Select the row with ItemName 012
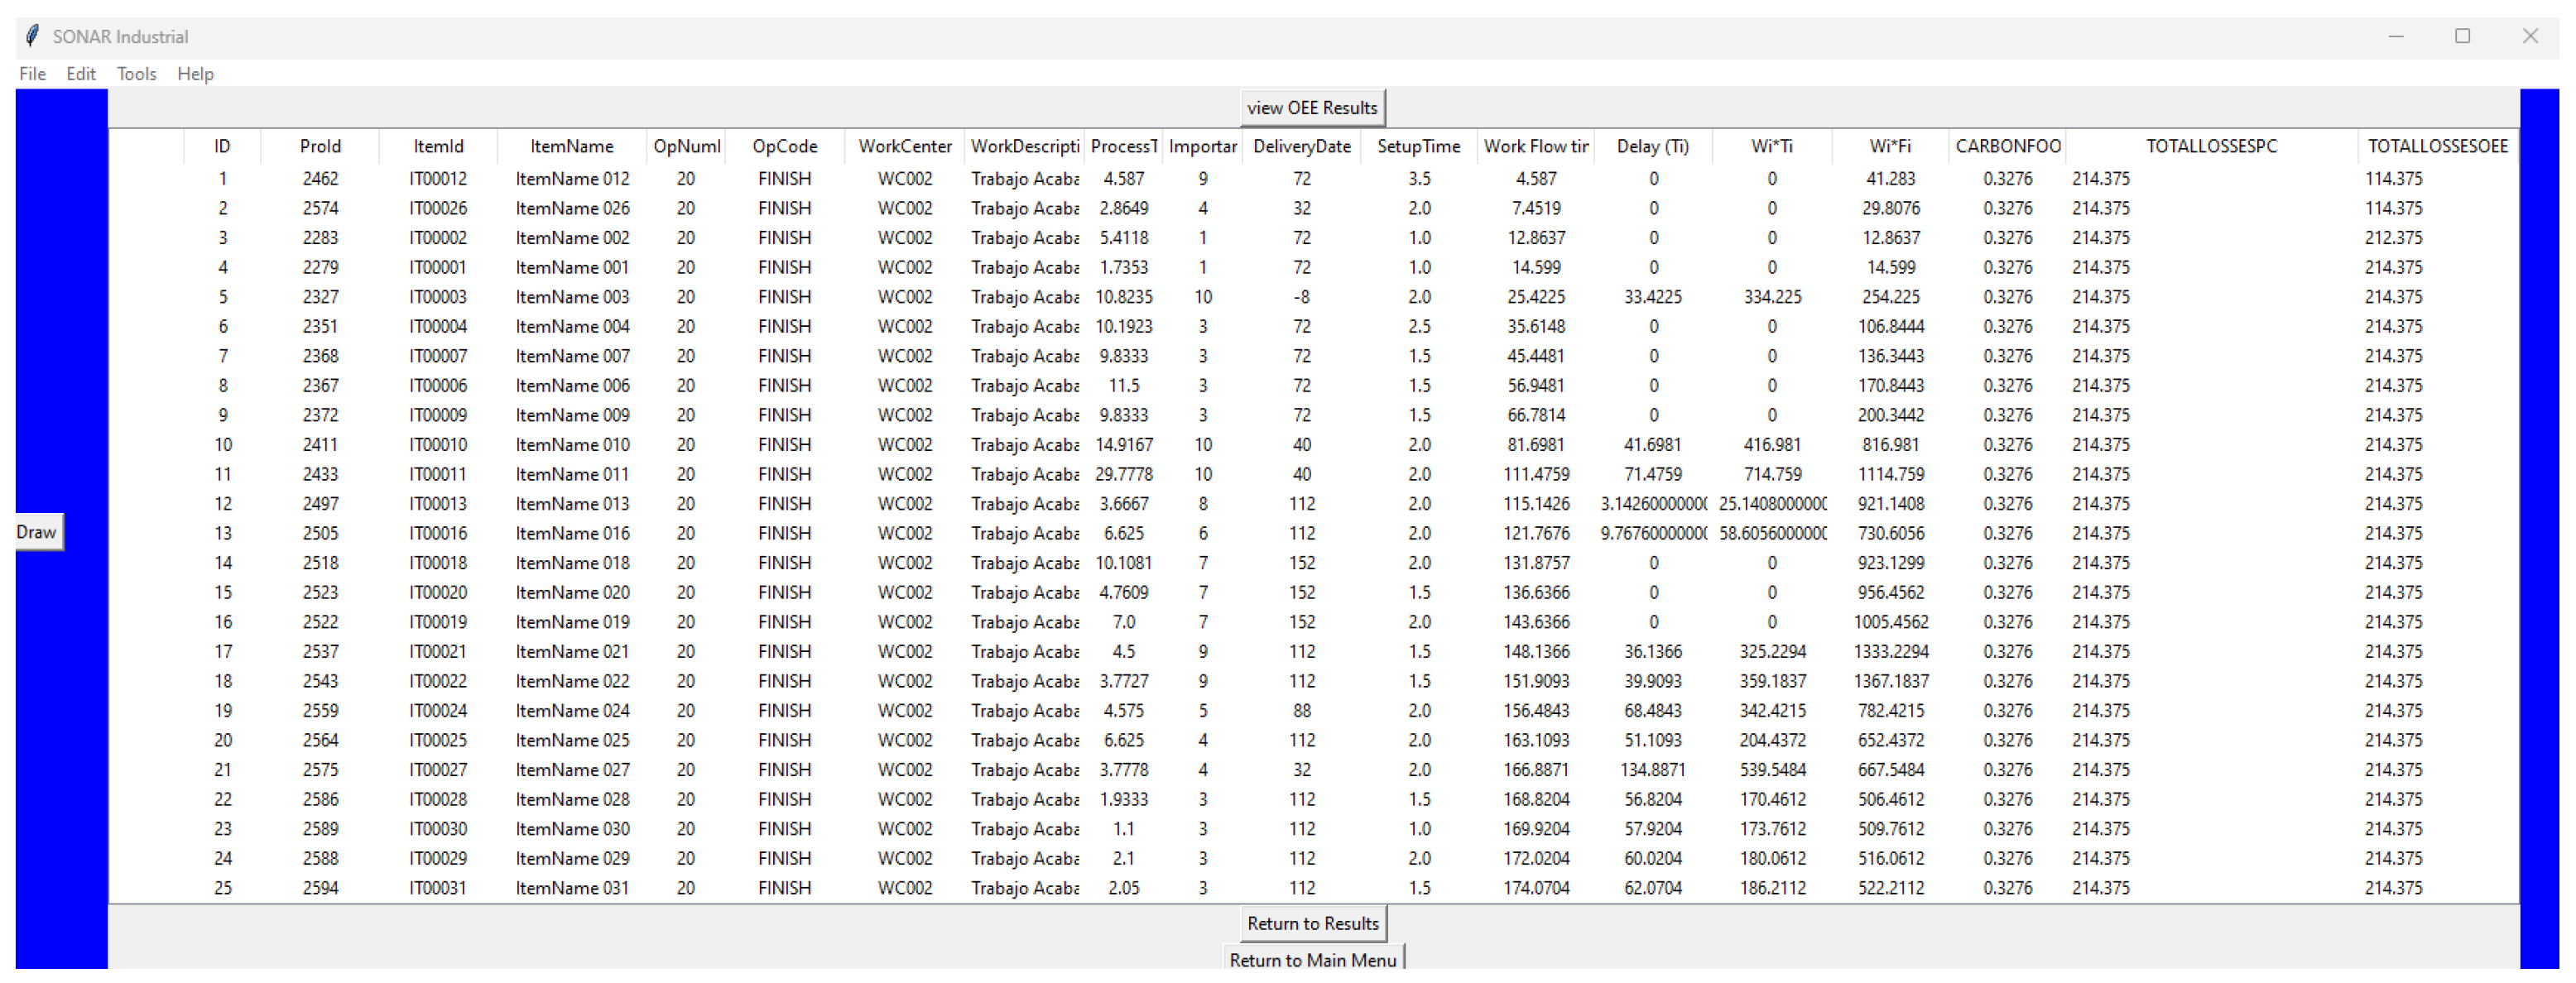 [572, 179]
